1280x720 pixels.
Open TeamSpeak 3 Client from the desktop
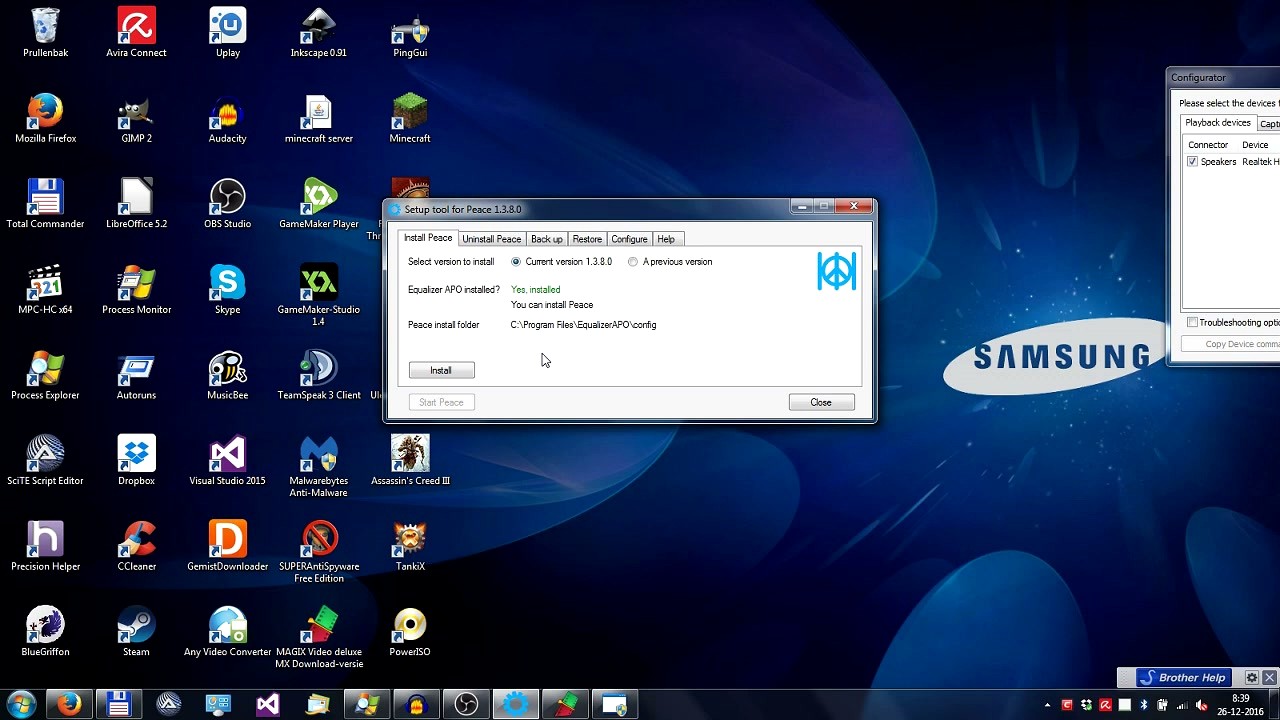click(318, 369)
